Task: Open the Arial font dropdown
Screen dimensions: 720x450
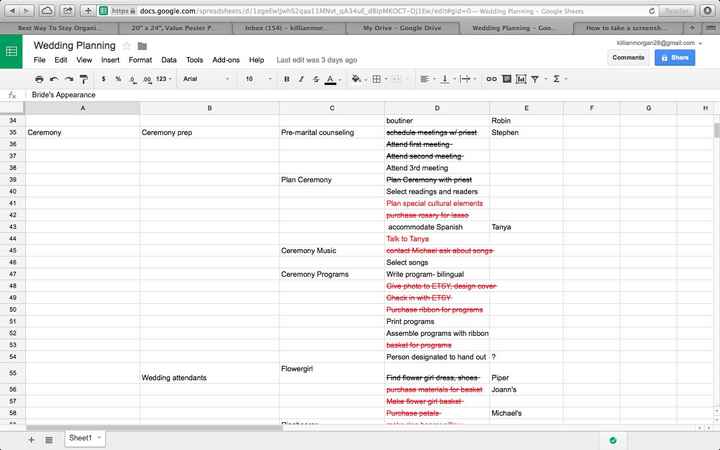Action: [x=205, y=78]
